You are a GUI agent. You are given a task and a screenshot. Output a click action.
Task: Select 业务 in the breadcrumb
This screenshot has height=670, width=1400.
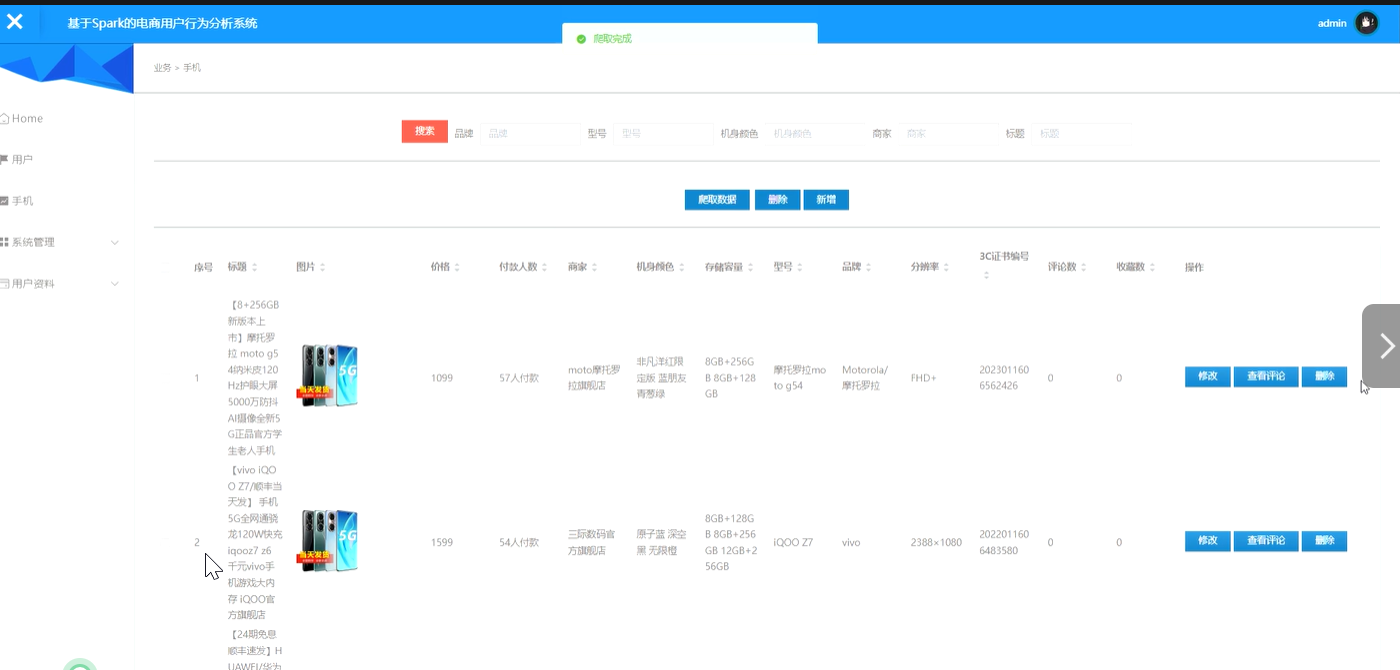(x=161, y=67)
